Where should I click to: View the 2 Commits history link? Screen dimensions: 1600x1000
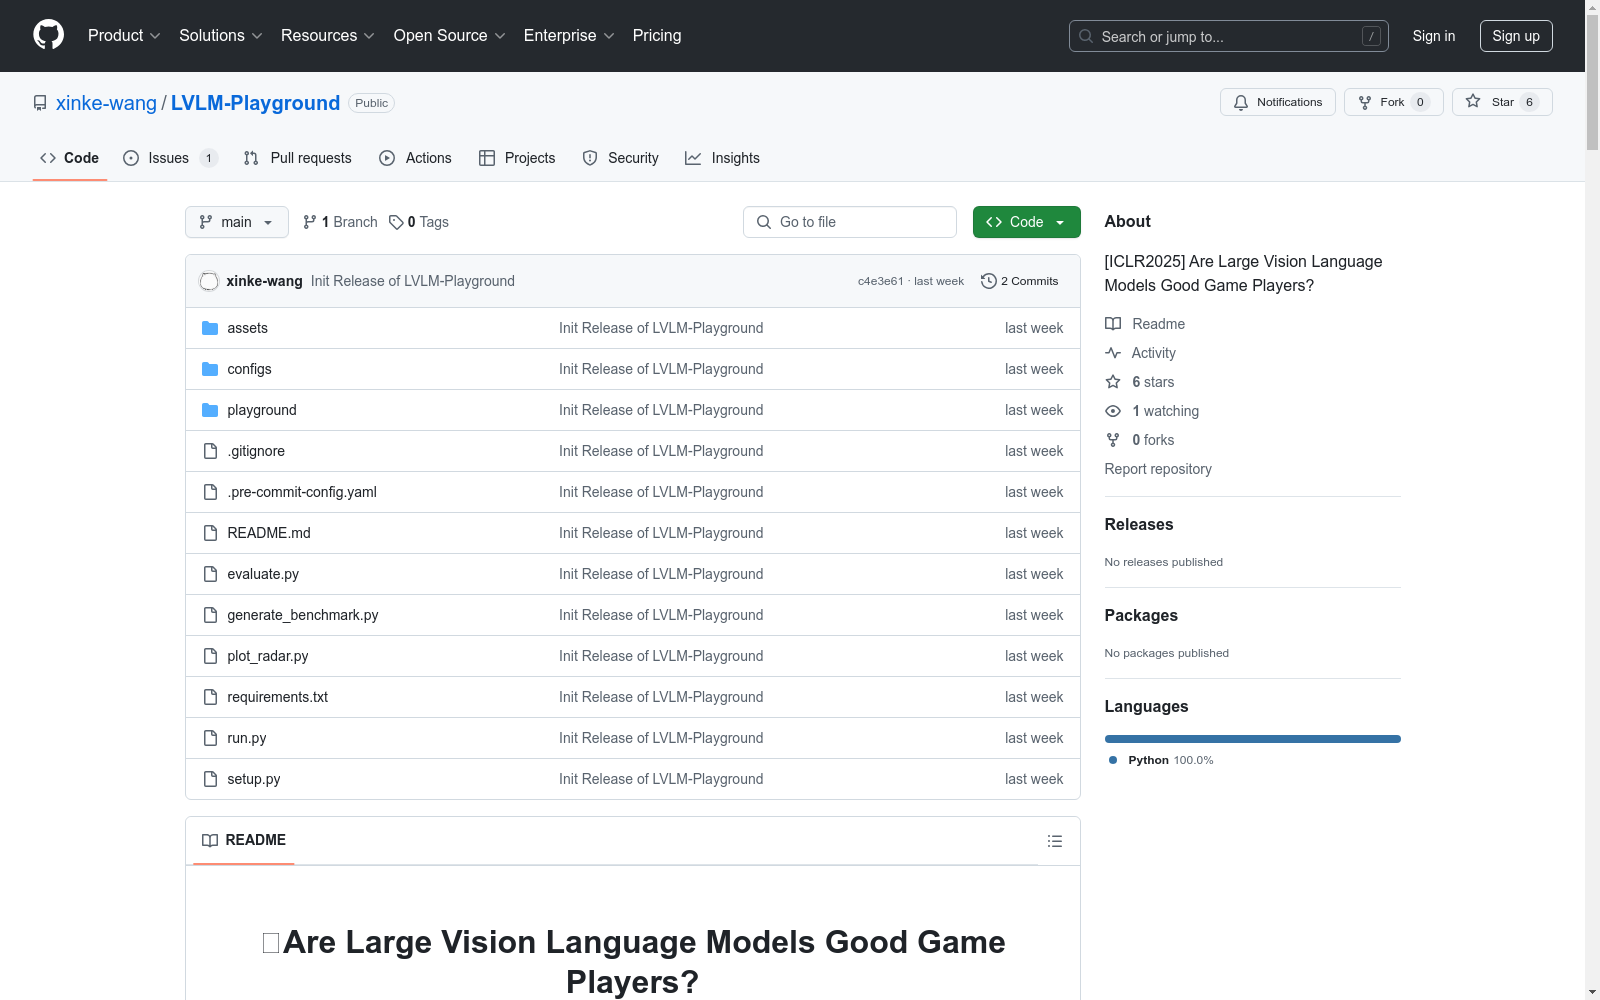point(1020,281)
